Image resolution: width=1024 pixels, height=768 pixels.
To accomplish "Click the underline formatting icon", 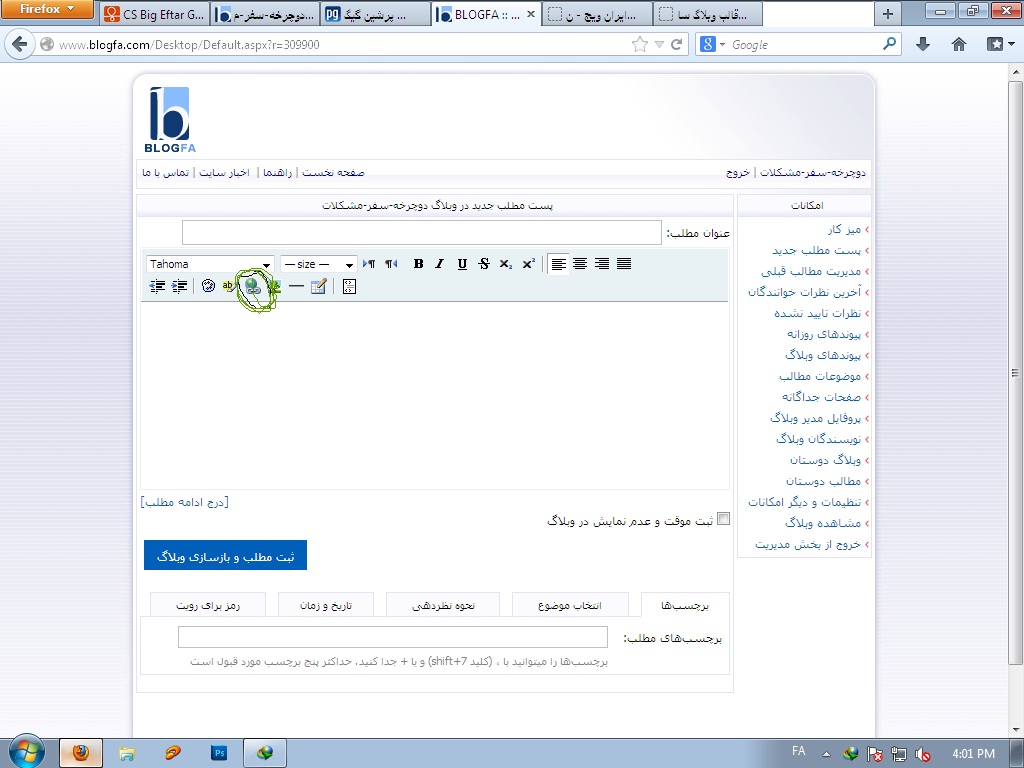I will click(x=462, y=264).
